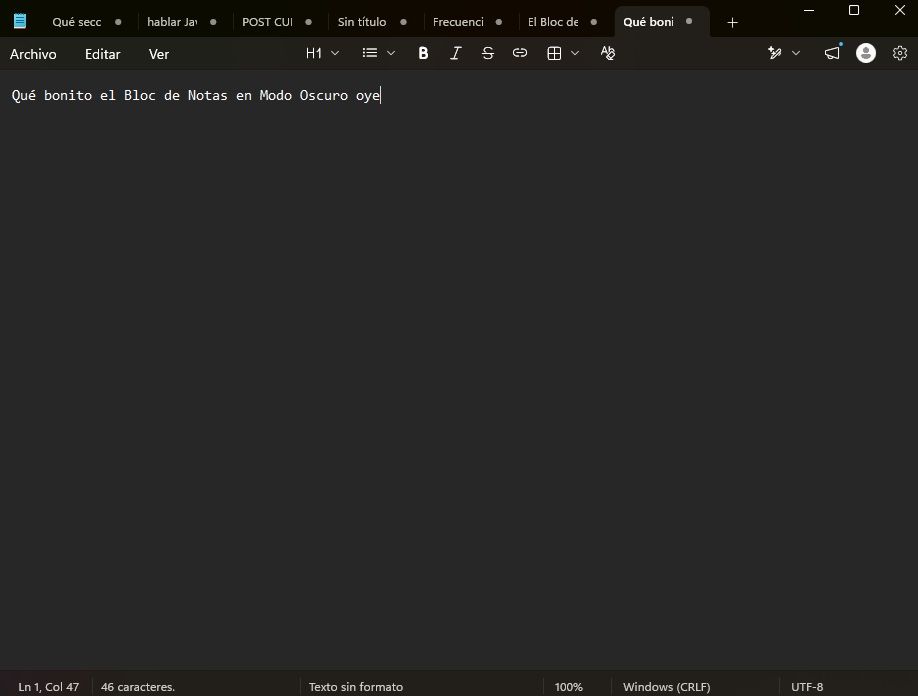
Task: Maximize the Notepad window
Action: (854, 11)
